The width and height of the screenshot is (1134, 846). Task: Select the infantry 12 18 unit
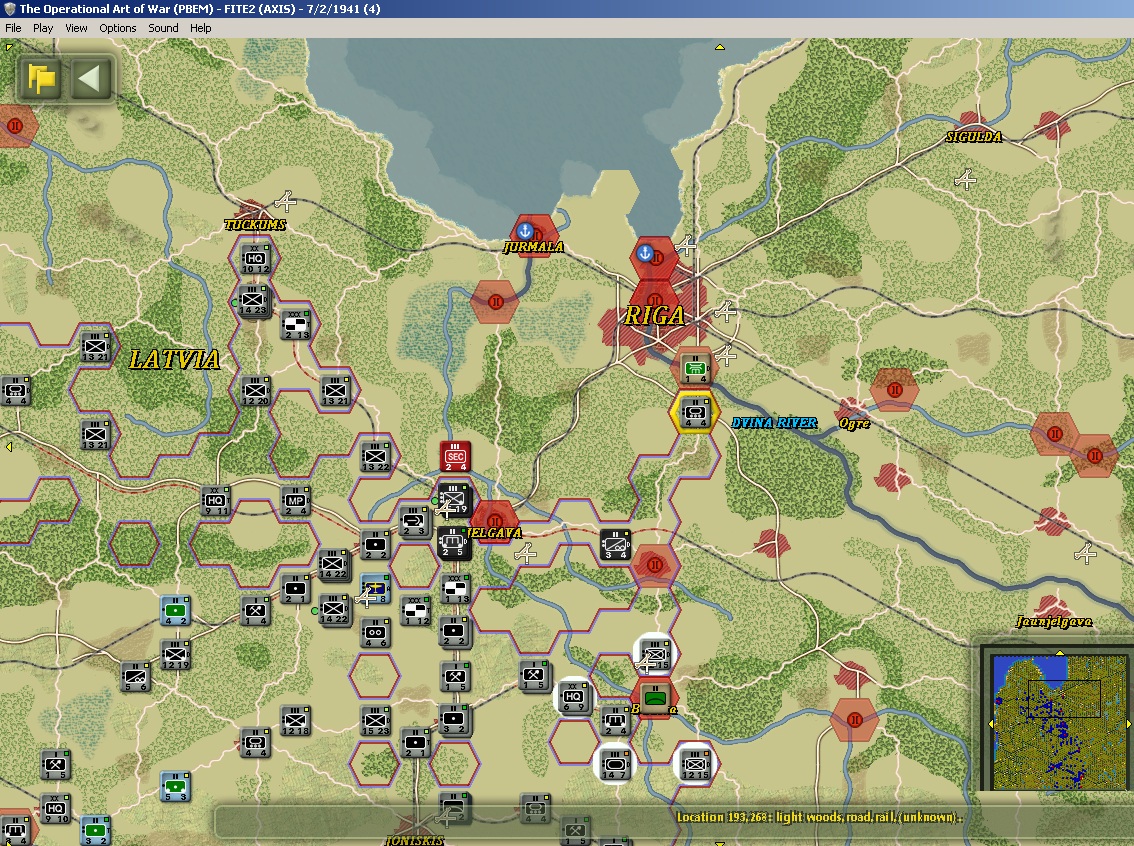(x=295, y=721)
